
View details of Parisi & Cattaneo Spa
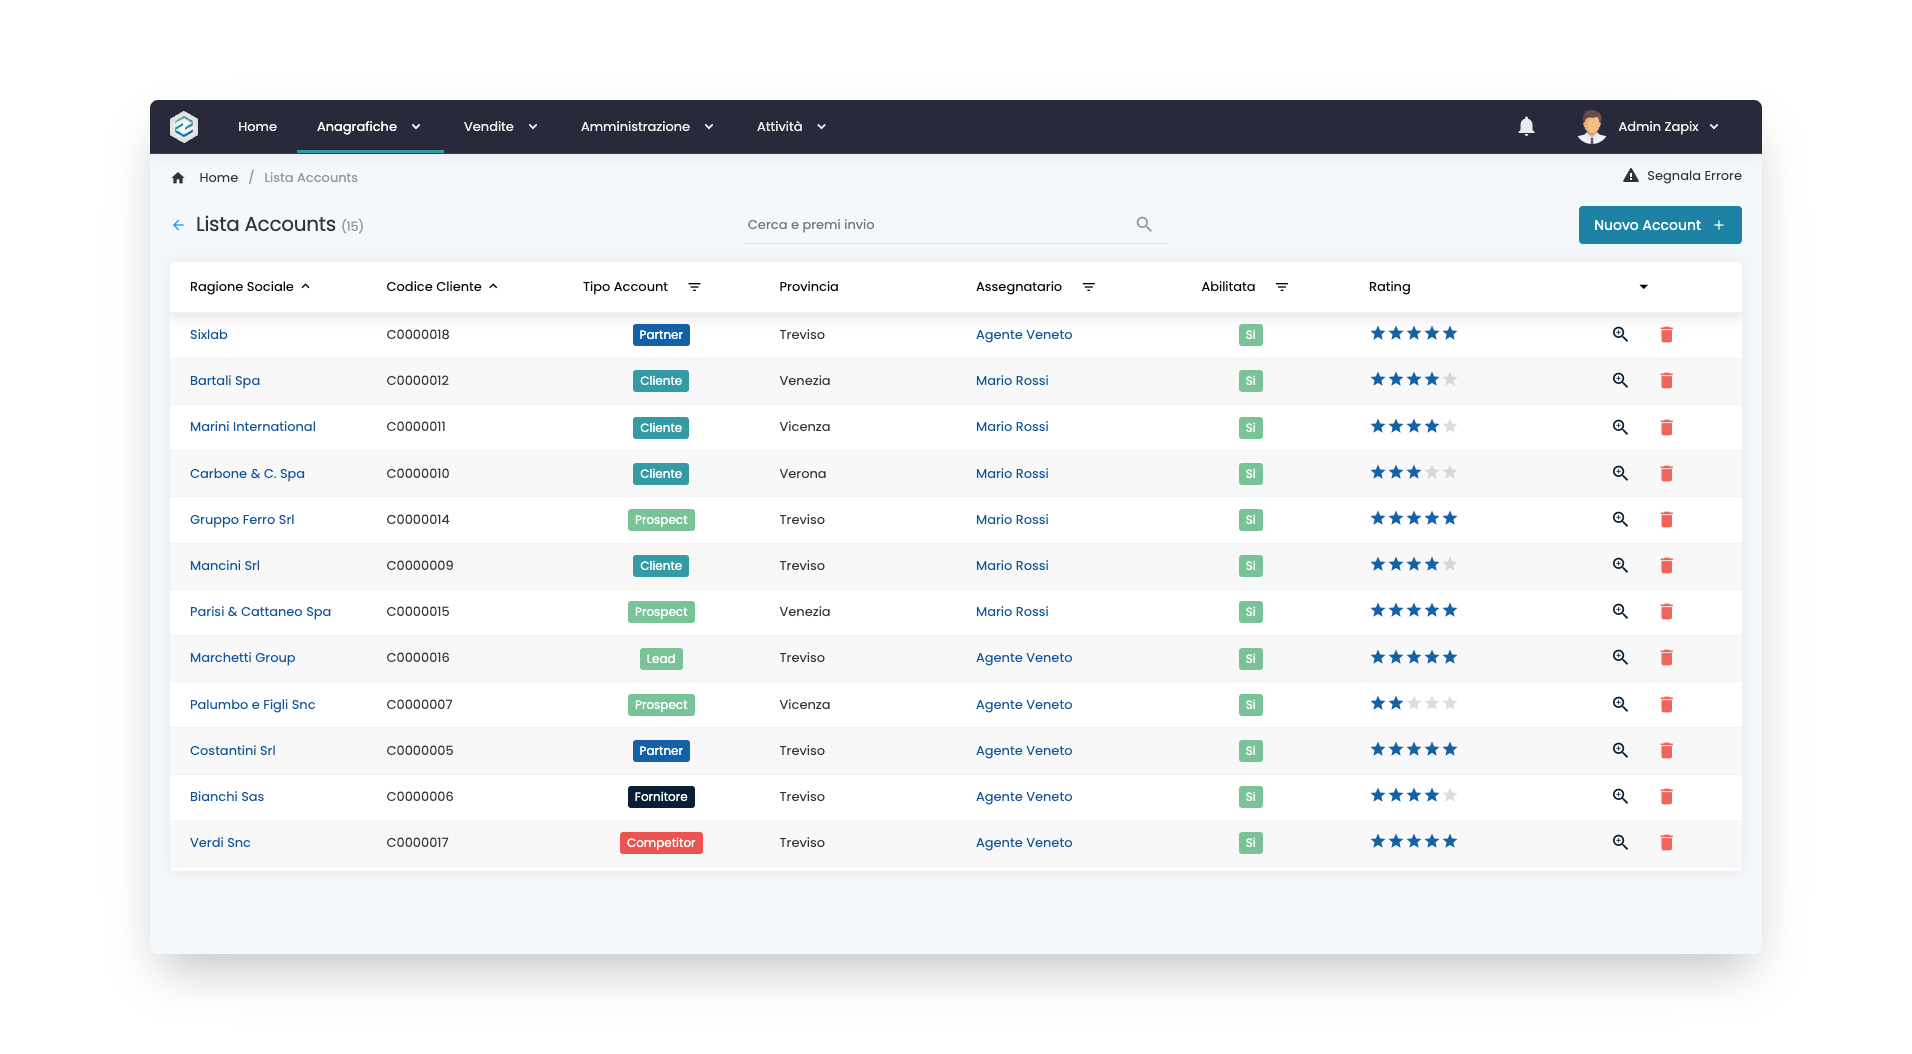(1620, 612)
